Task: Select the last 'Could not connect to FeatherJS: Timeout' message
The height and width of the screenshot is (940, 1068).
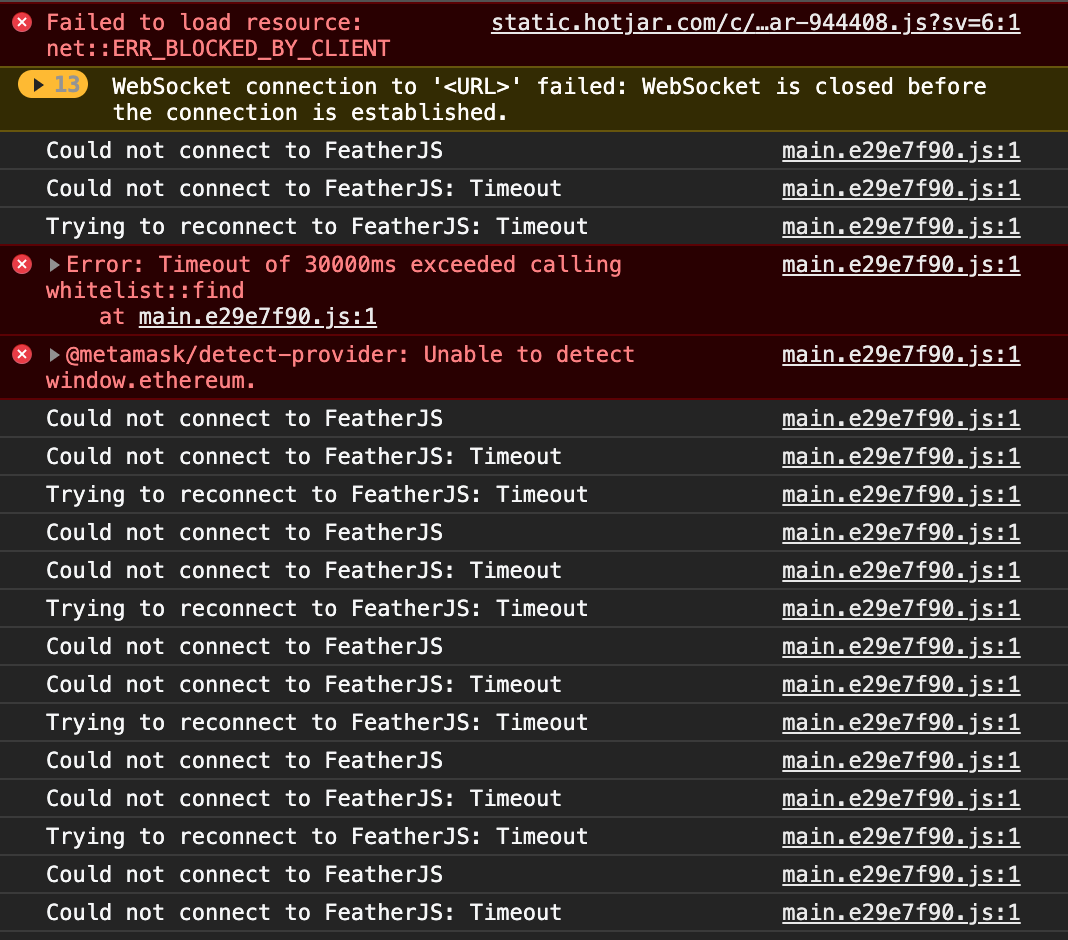Action: tap(304, 913)
